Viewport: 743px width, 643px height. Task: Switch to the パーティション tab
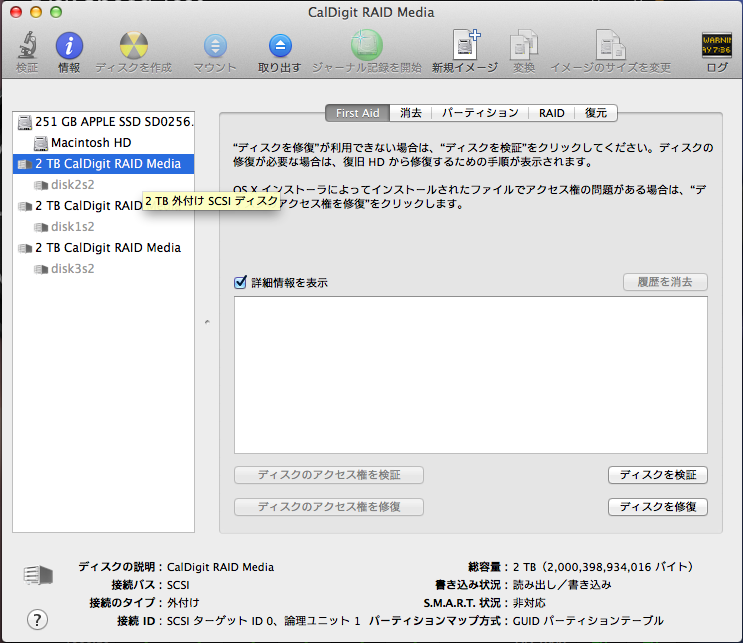pyautogui.click(x=480, y=113)
